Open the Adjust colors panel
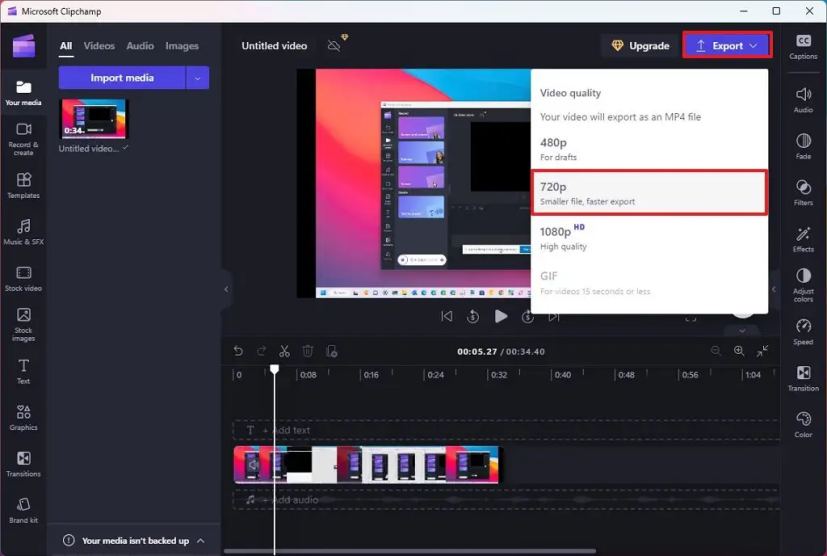Screen dimensions: 827x556 tap(803, 285)
